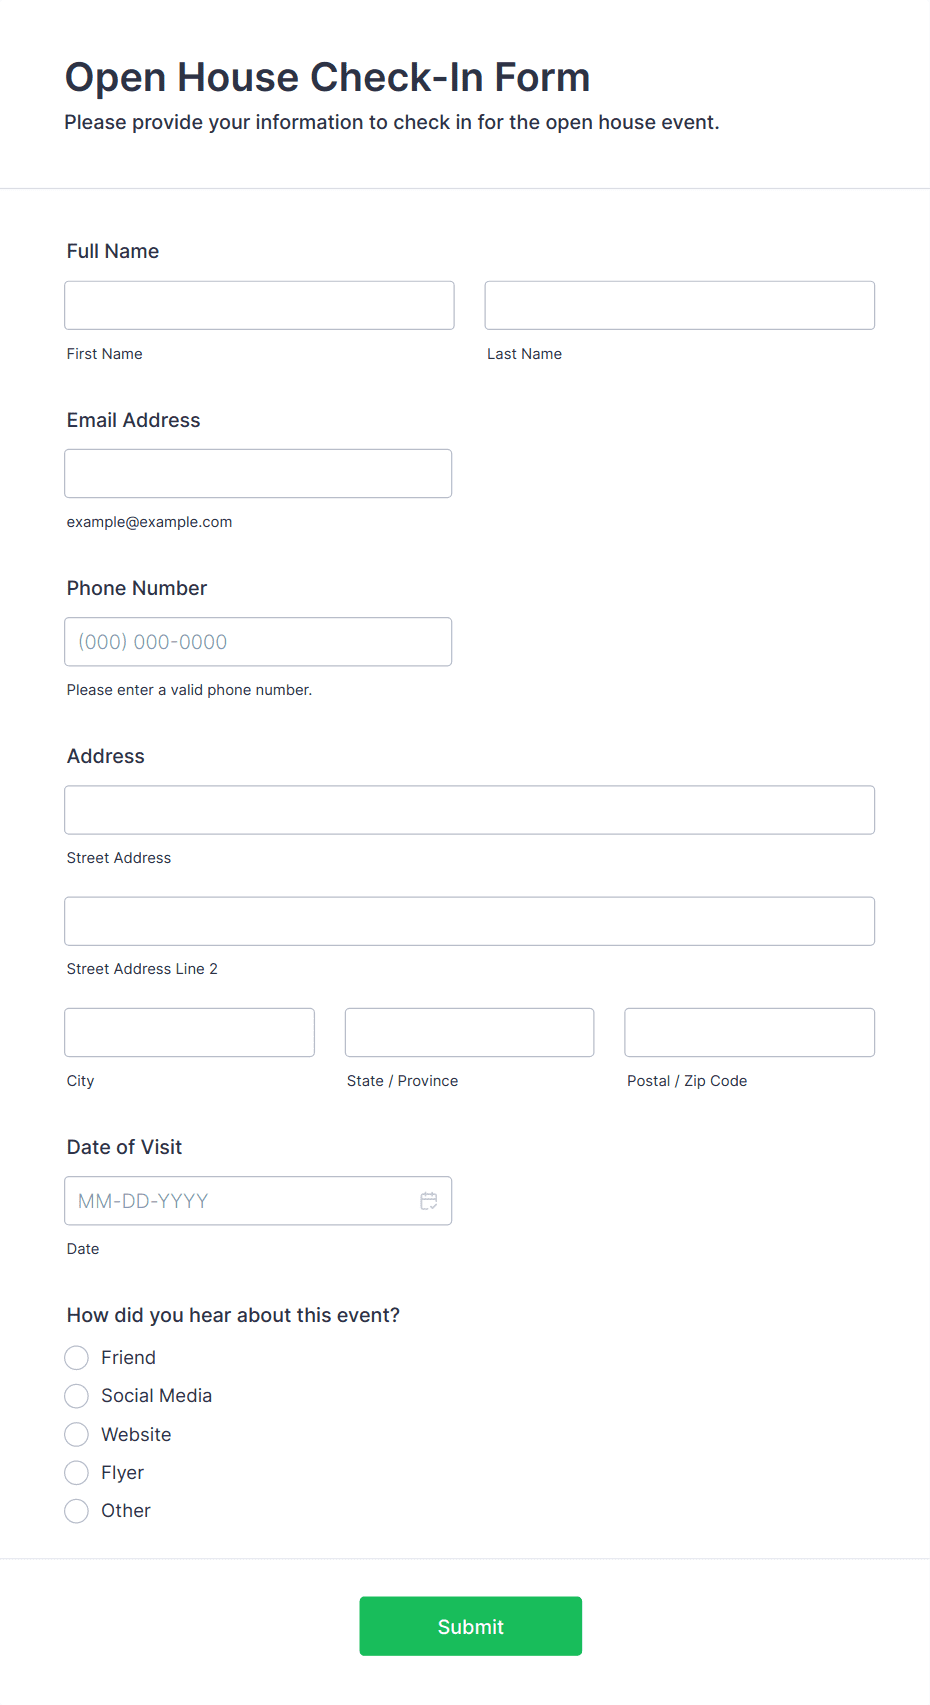
Task: Pick the Flyer radio button
Action: click(x=77, y=1473)
